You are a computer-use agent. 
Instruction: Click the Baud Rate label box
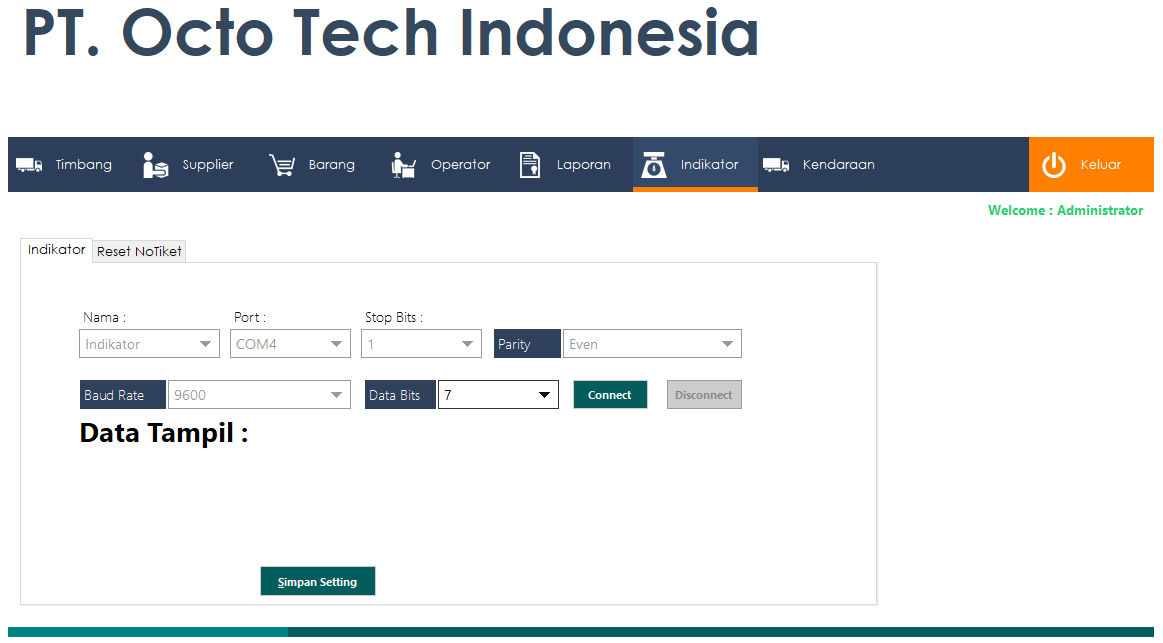[122, 395]
